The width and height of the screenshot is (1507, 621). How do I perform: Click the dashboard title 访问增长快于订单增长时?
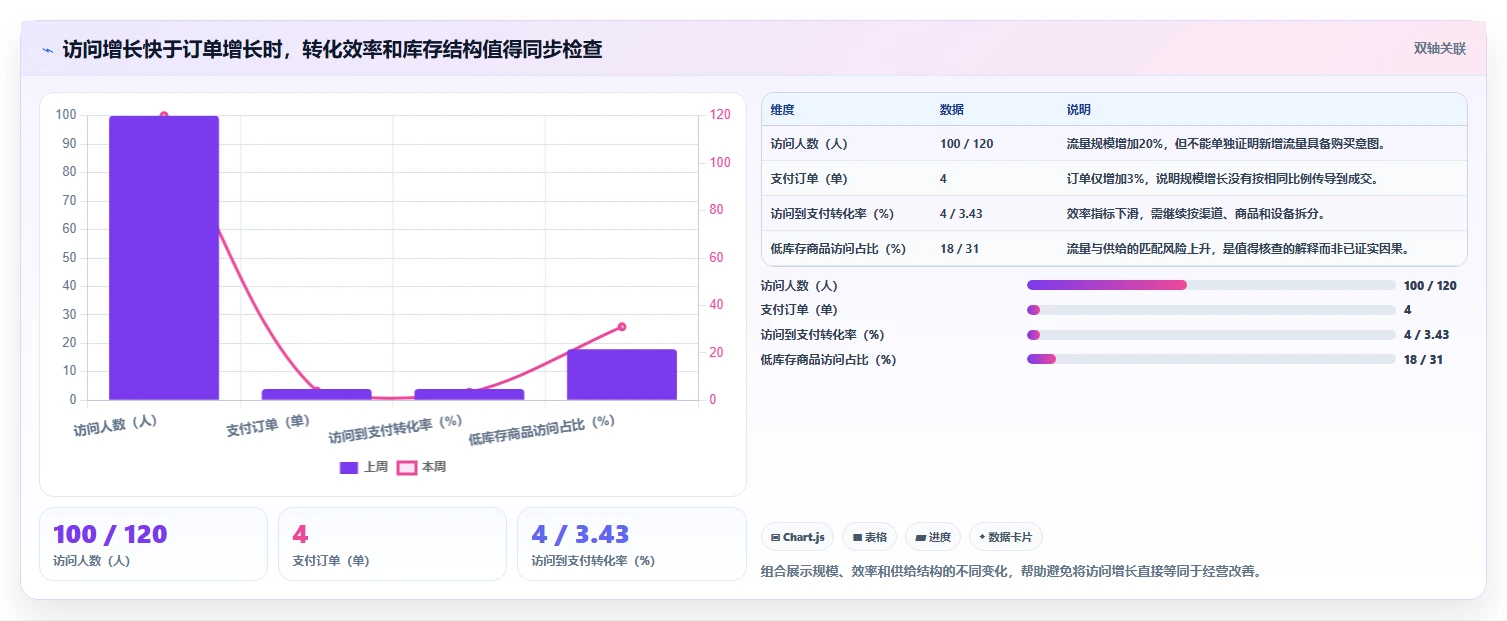[332, 49]
